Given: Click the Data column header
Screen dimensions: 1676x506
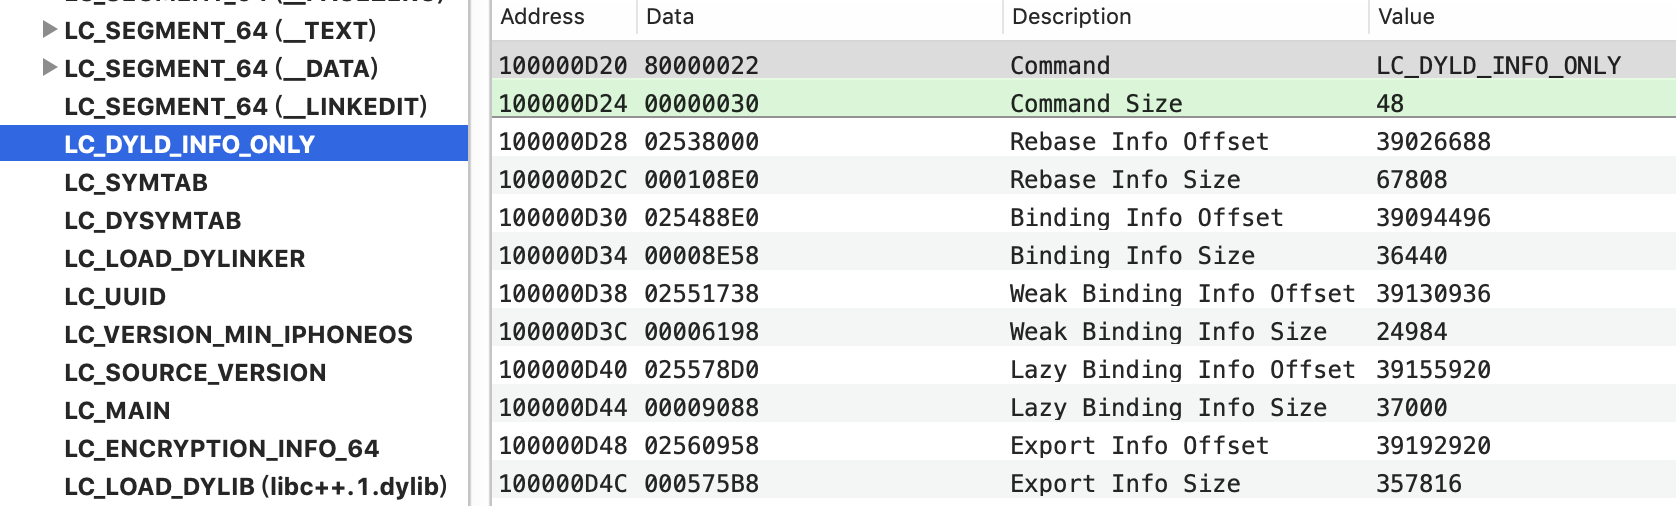Looking at the screenshot, I should coord(670,17).
